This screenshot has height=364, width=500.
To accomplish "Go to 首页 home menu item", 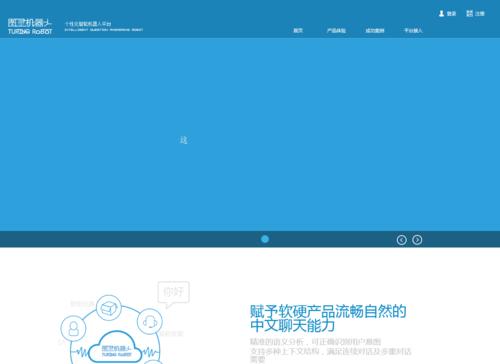I will (298, 30).
